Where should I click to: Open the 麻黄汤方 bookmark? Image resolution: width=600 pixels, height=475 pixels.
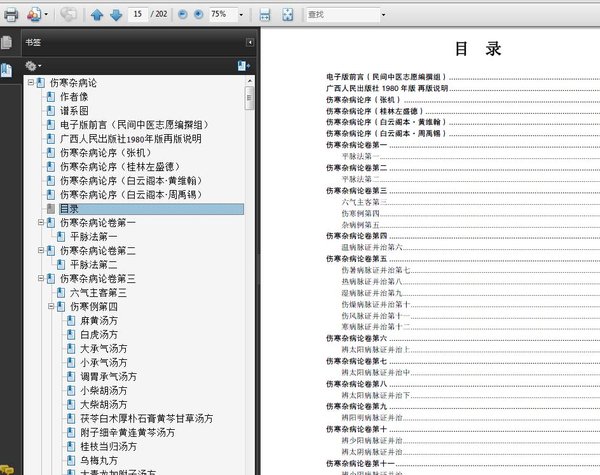click(99, 321)
